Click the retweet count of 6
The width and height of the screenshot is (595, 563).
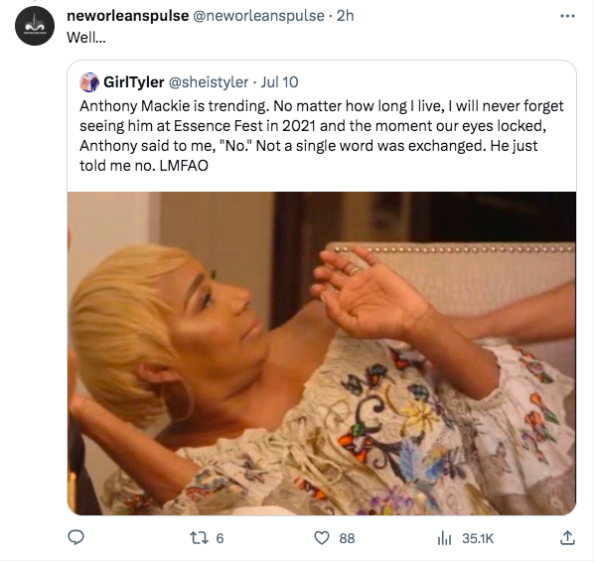220,538
